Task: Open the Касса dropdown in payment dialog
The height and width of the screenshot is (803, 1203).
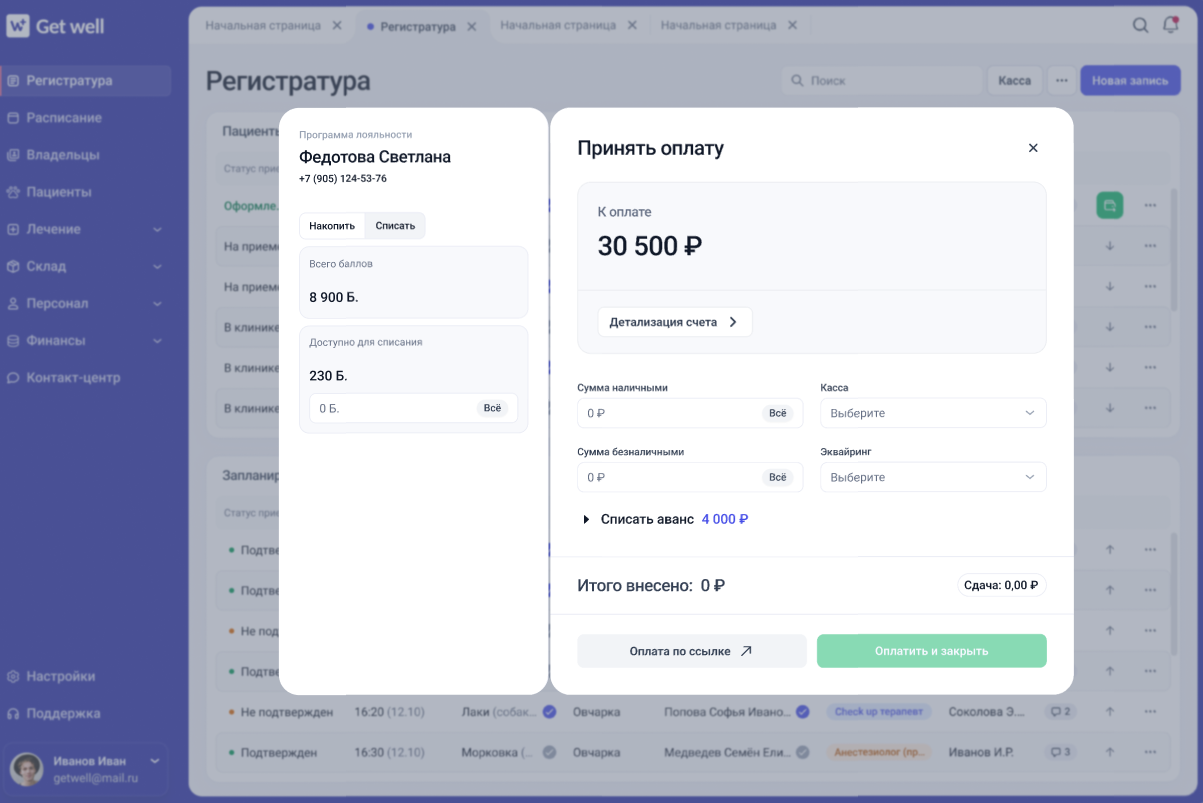Action: click(x=933, y=413)
